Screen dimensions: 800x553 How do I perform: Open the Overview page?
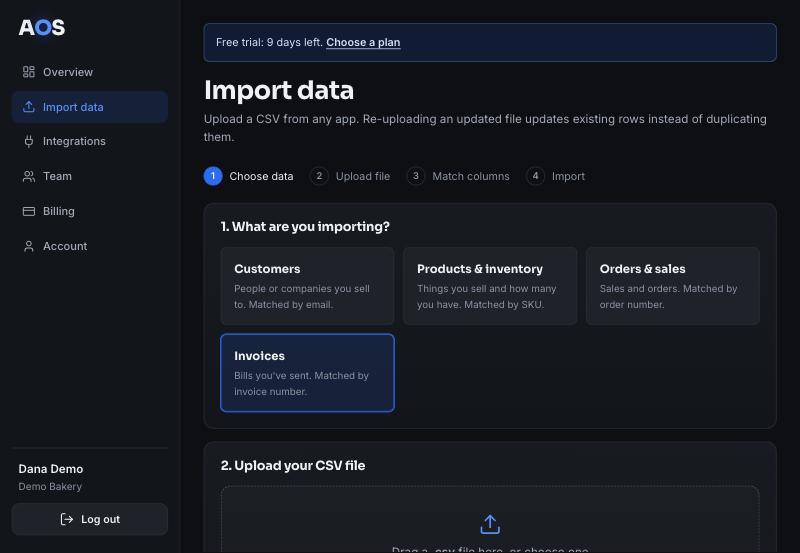coord(90,72)
